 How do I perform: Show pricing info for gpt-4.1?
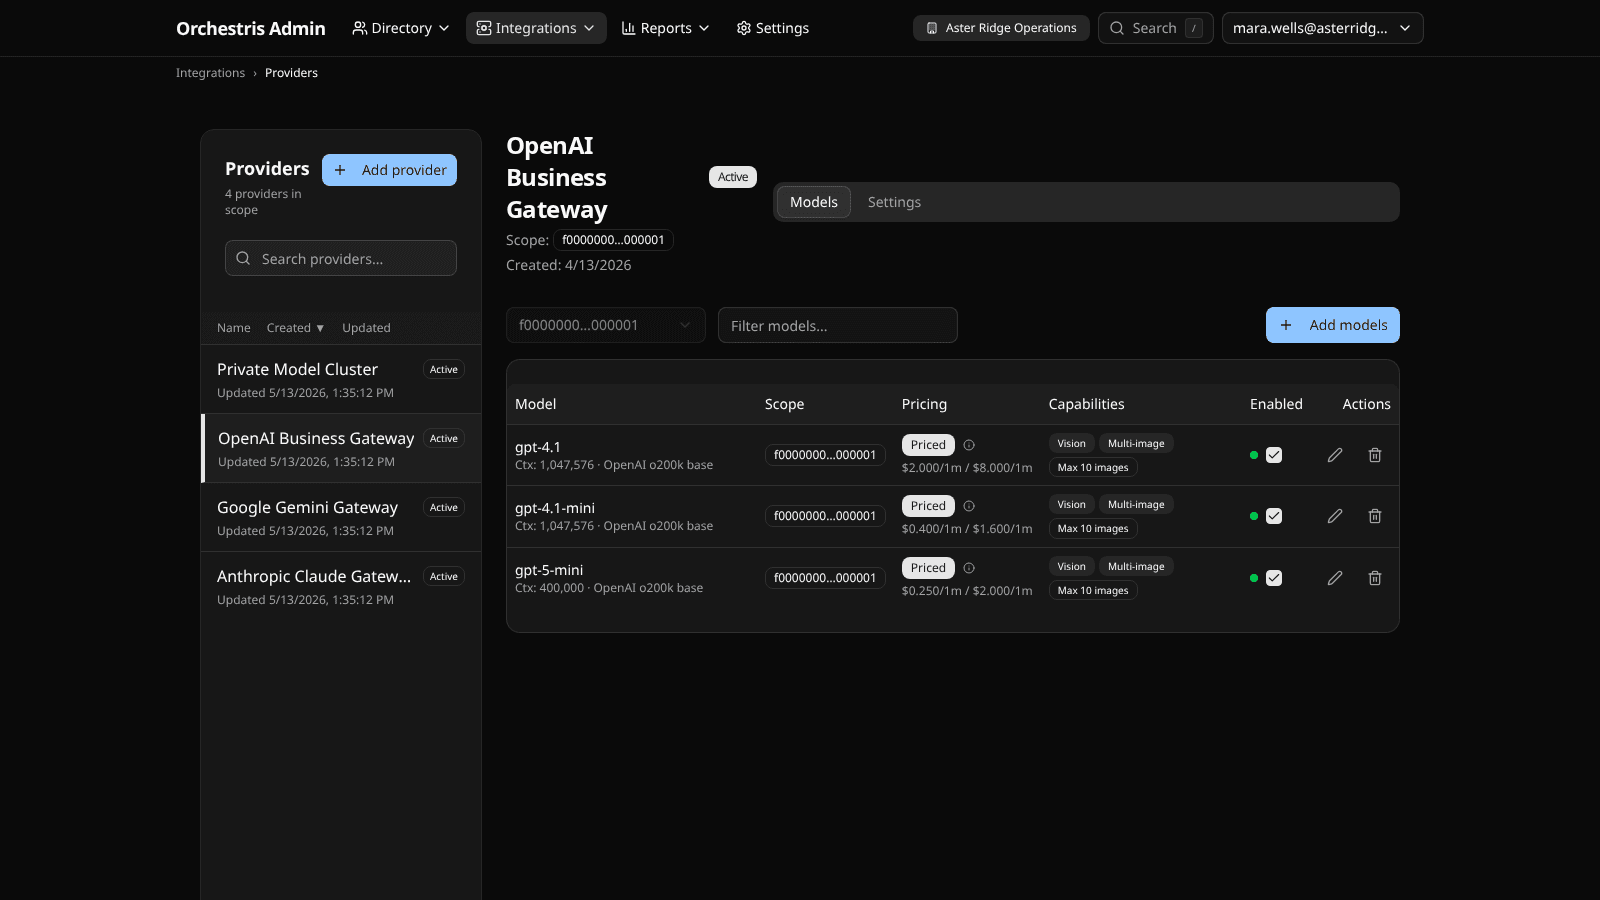(969, 445)
